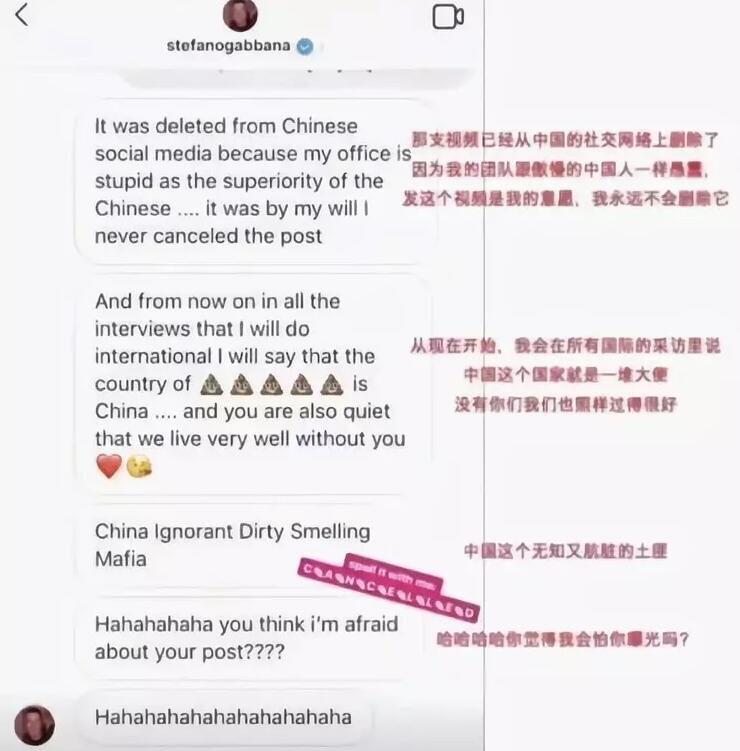
Task: Tap Chinese caption beside Mafia message
Action: click(x=565, y=551)
